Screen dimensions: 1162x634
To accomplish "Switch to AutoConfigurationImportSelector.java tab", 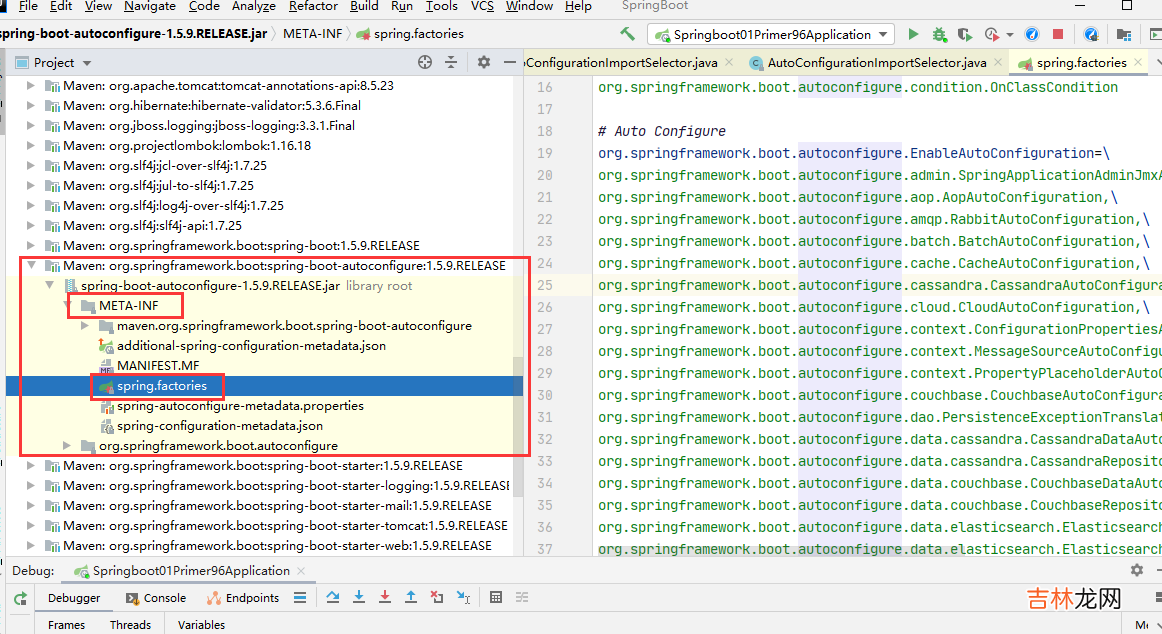I will (876, 62).
